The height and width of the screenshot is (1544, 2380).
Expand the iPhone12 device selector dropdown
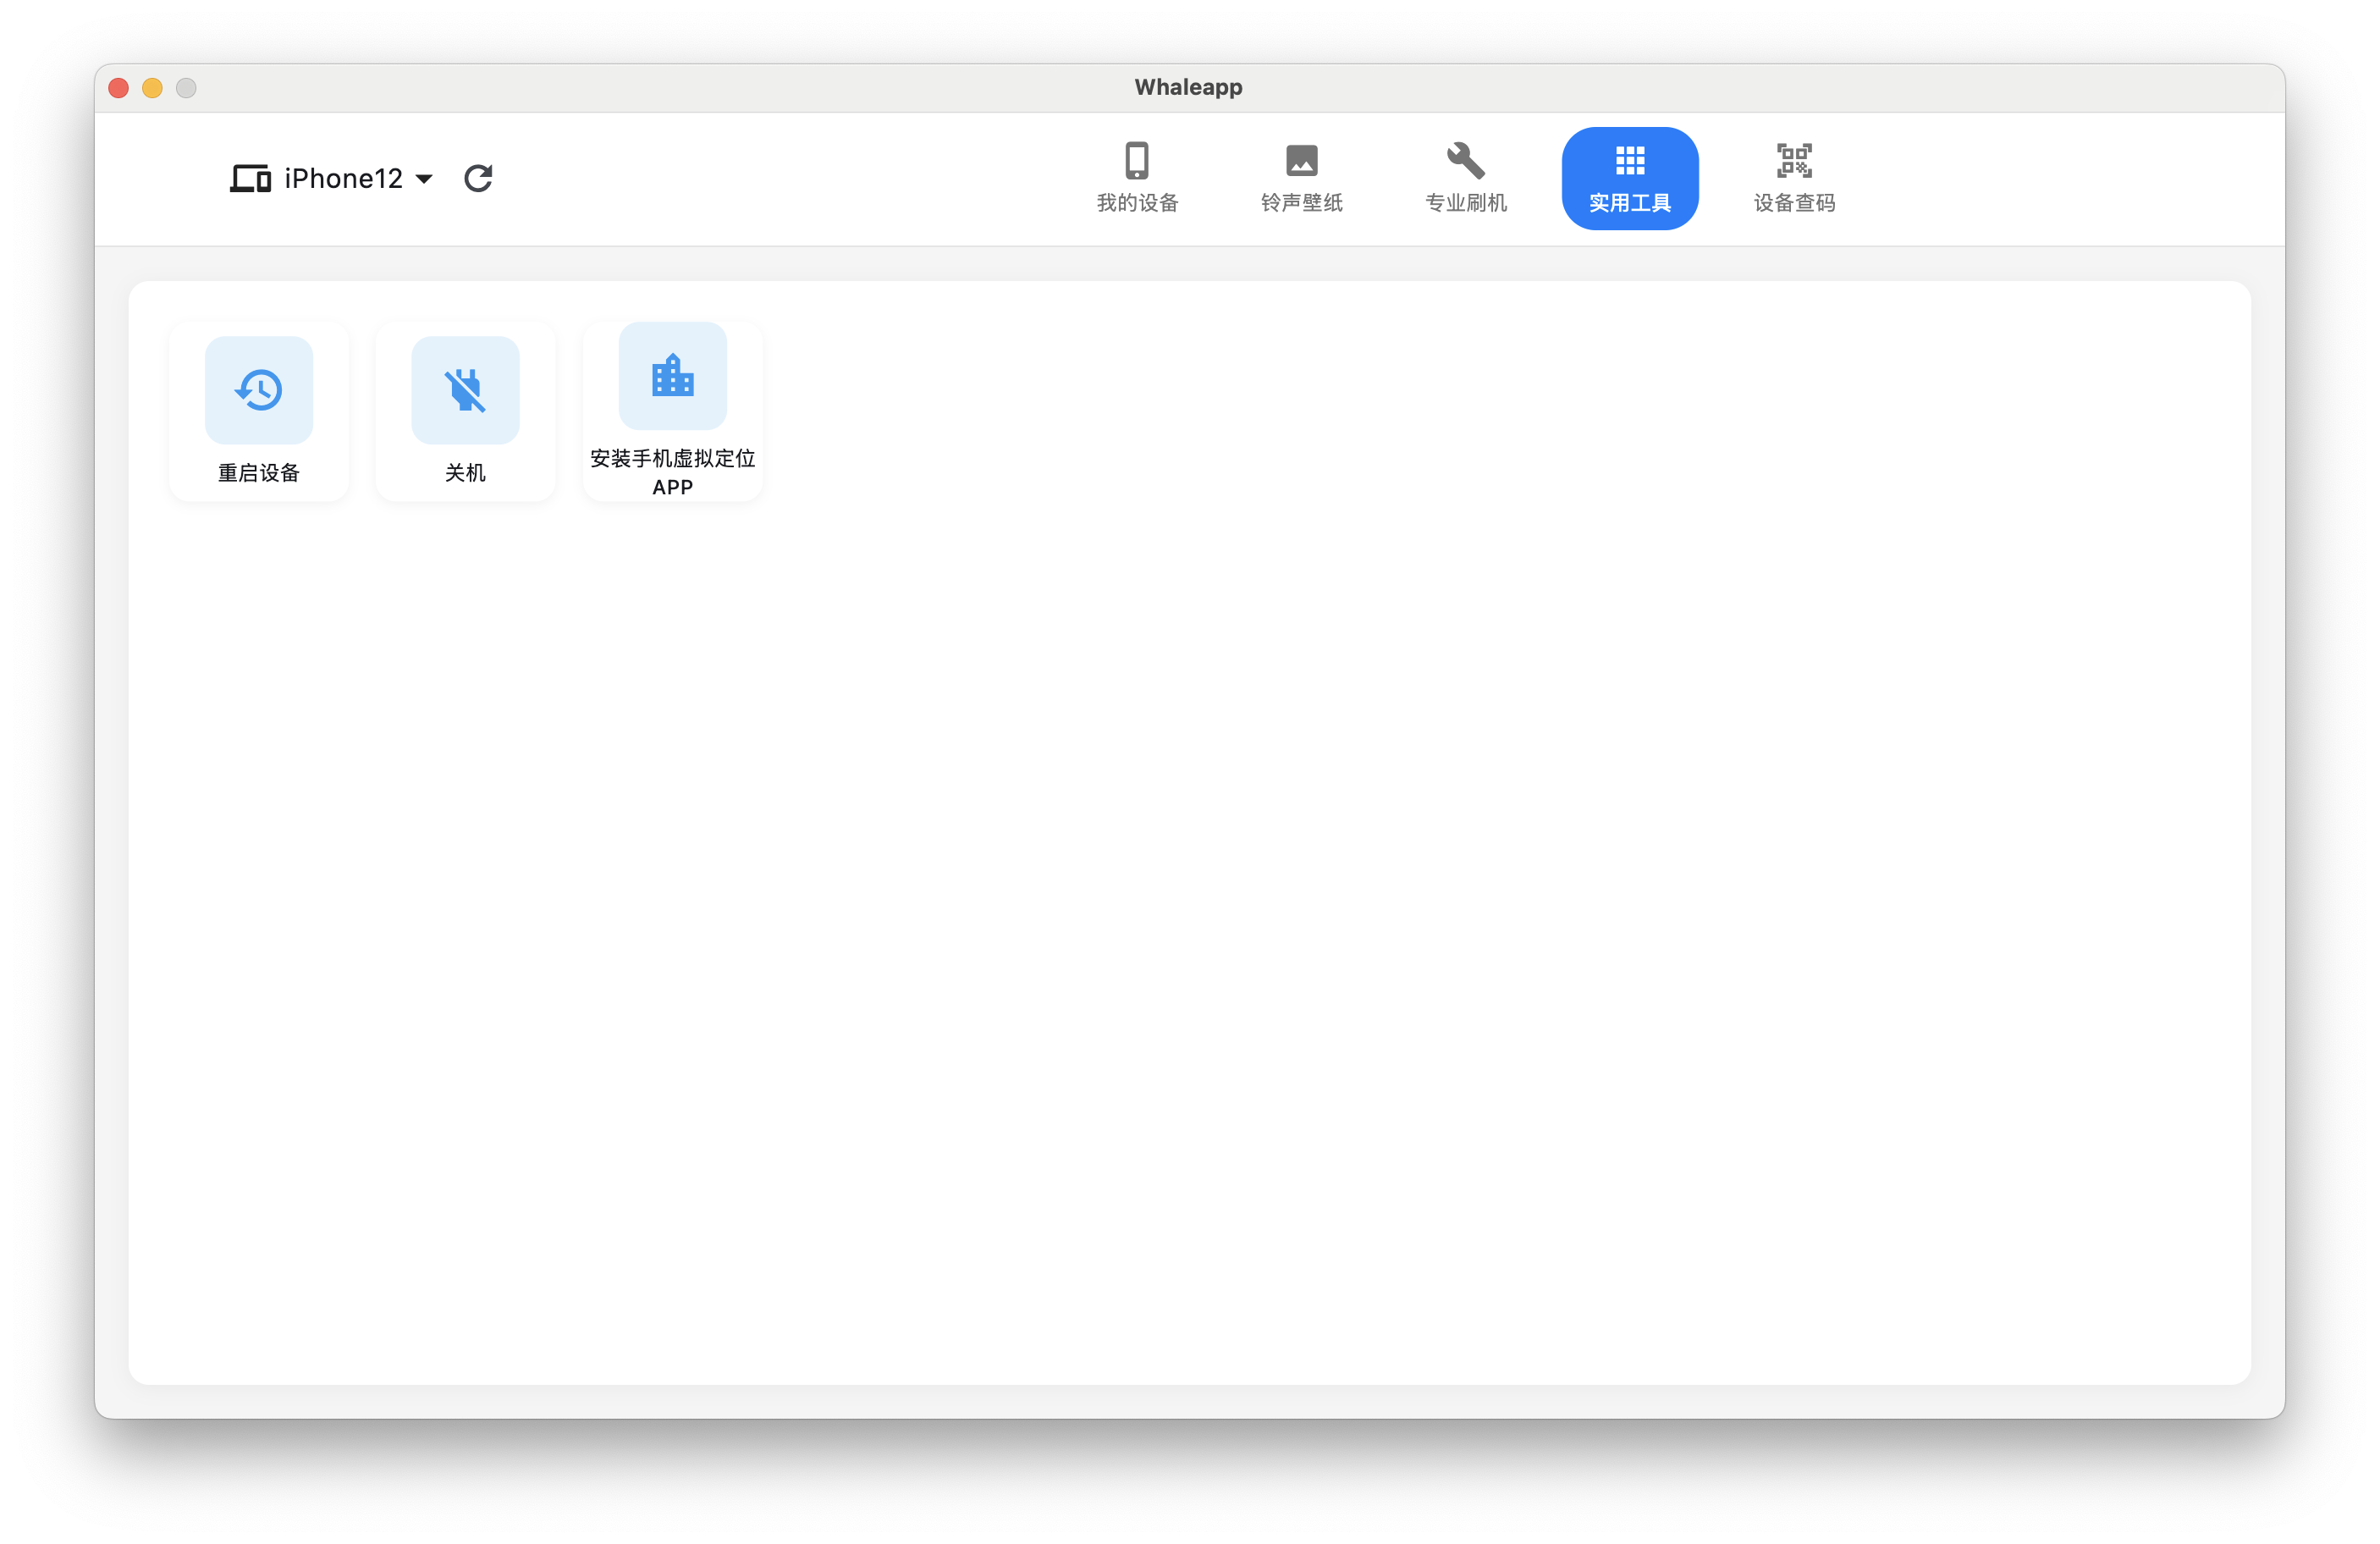[x=424, y=180]
